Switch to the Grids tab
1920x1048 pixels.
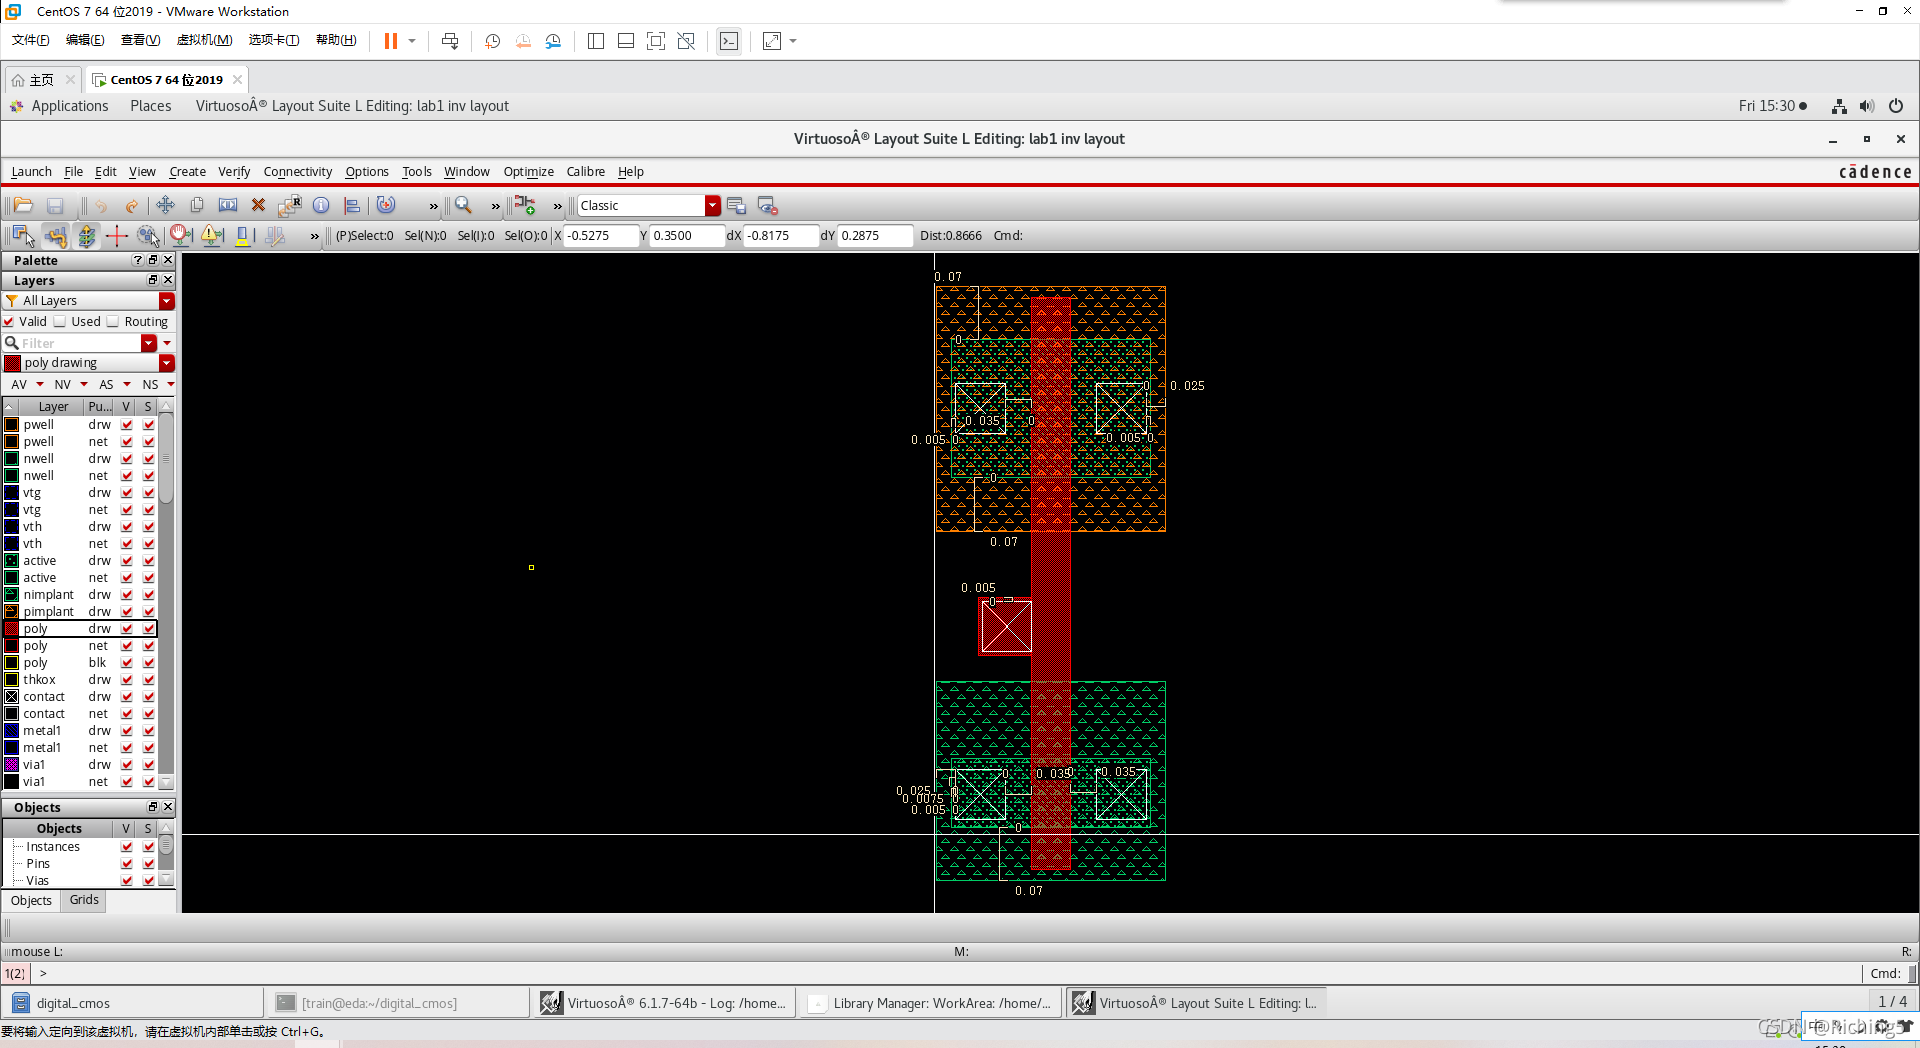(84, 900)
